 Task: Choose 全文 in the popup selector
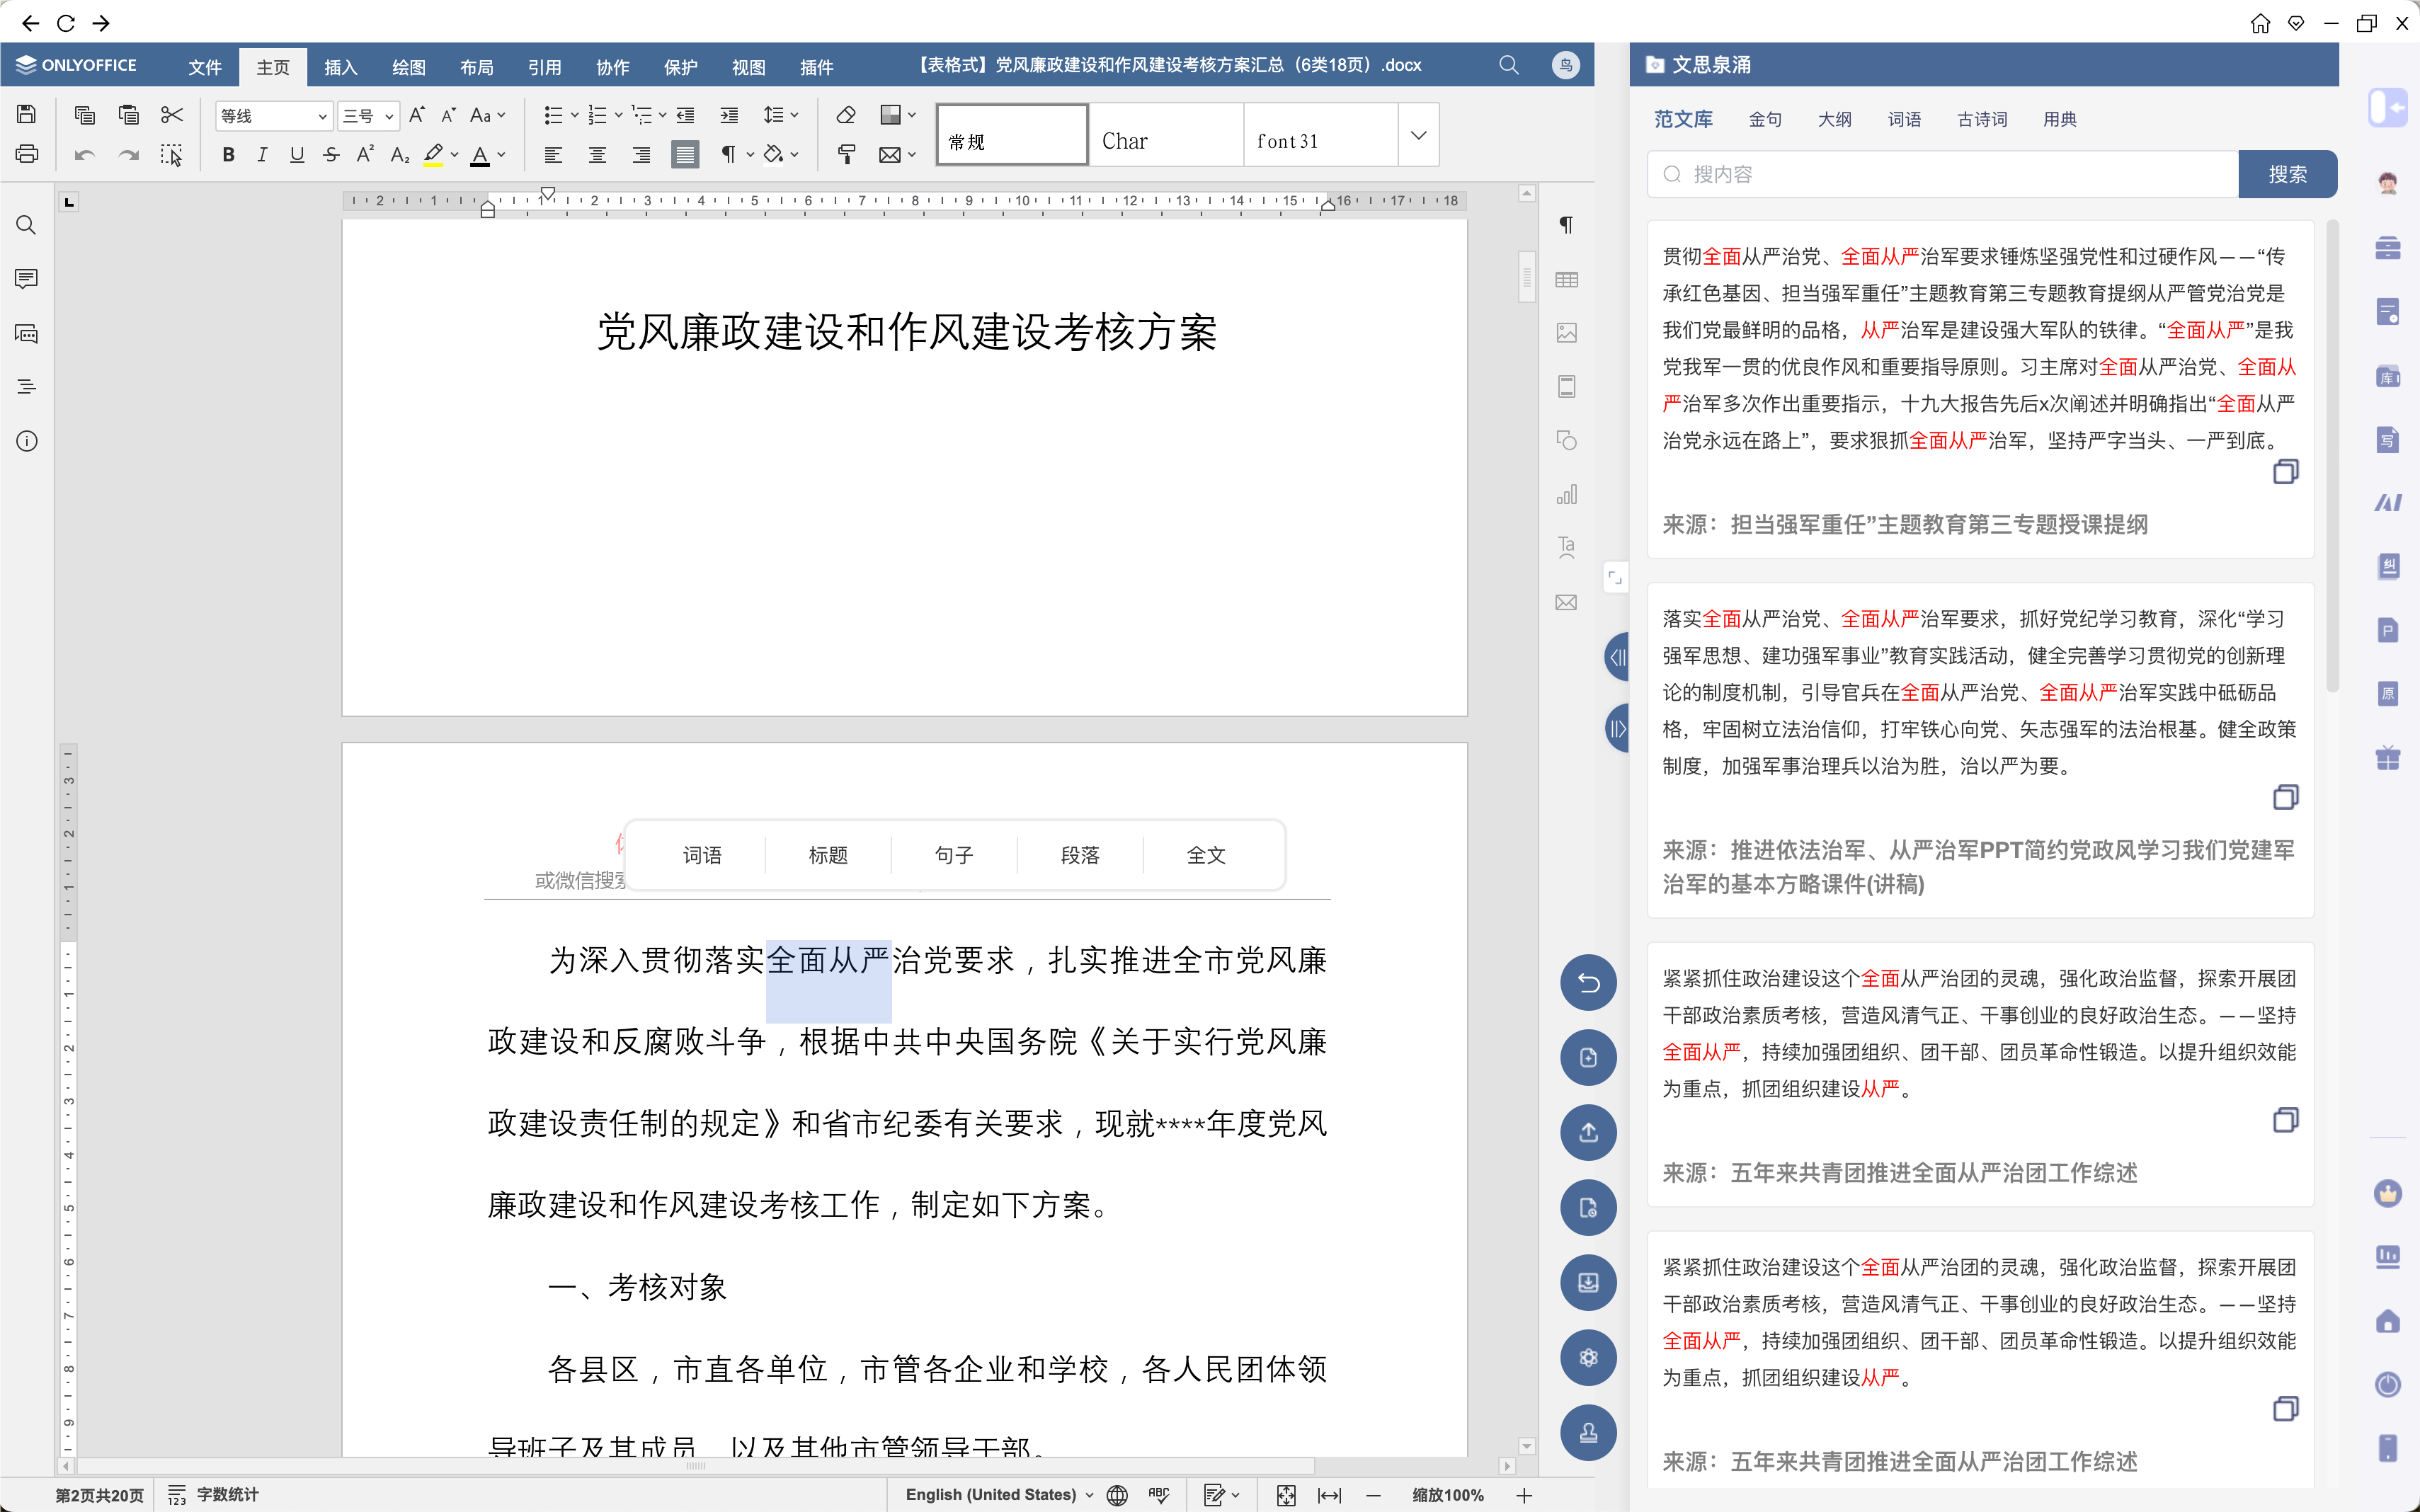1206,855
